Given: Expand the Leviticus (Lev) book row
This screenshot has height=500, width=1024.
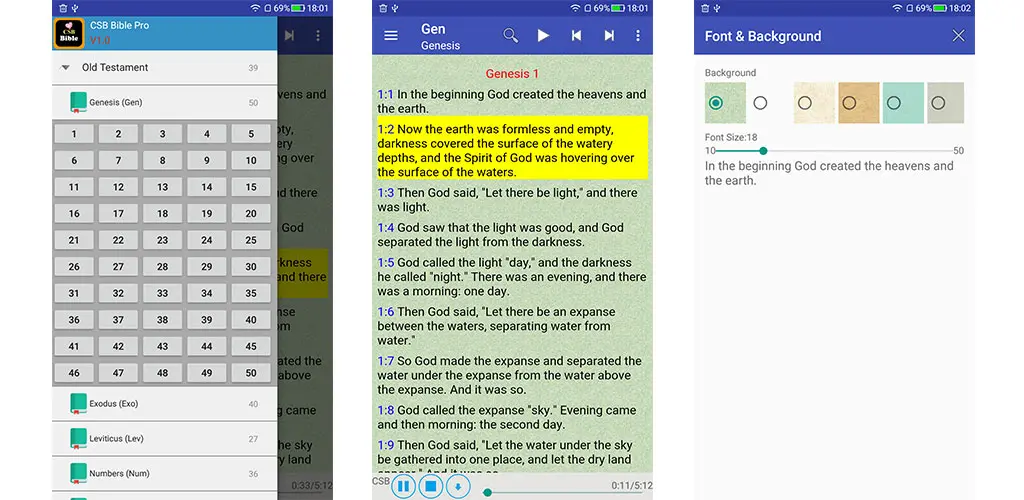Looking at the screenshot, I should 165,439.
